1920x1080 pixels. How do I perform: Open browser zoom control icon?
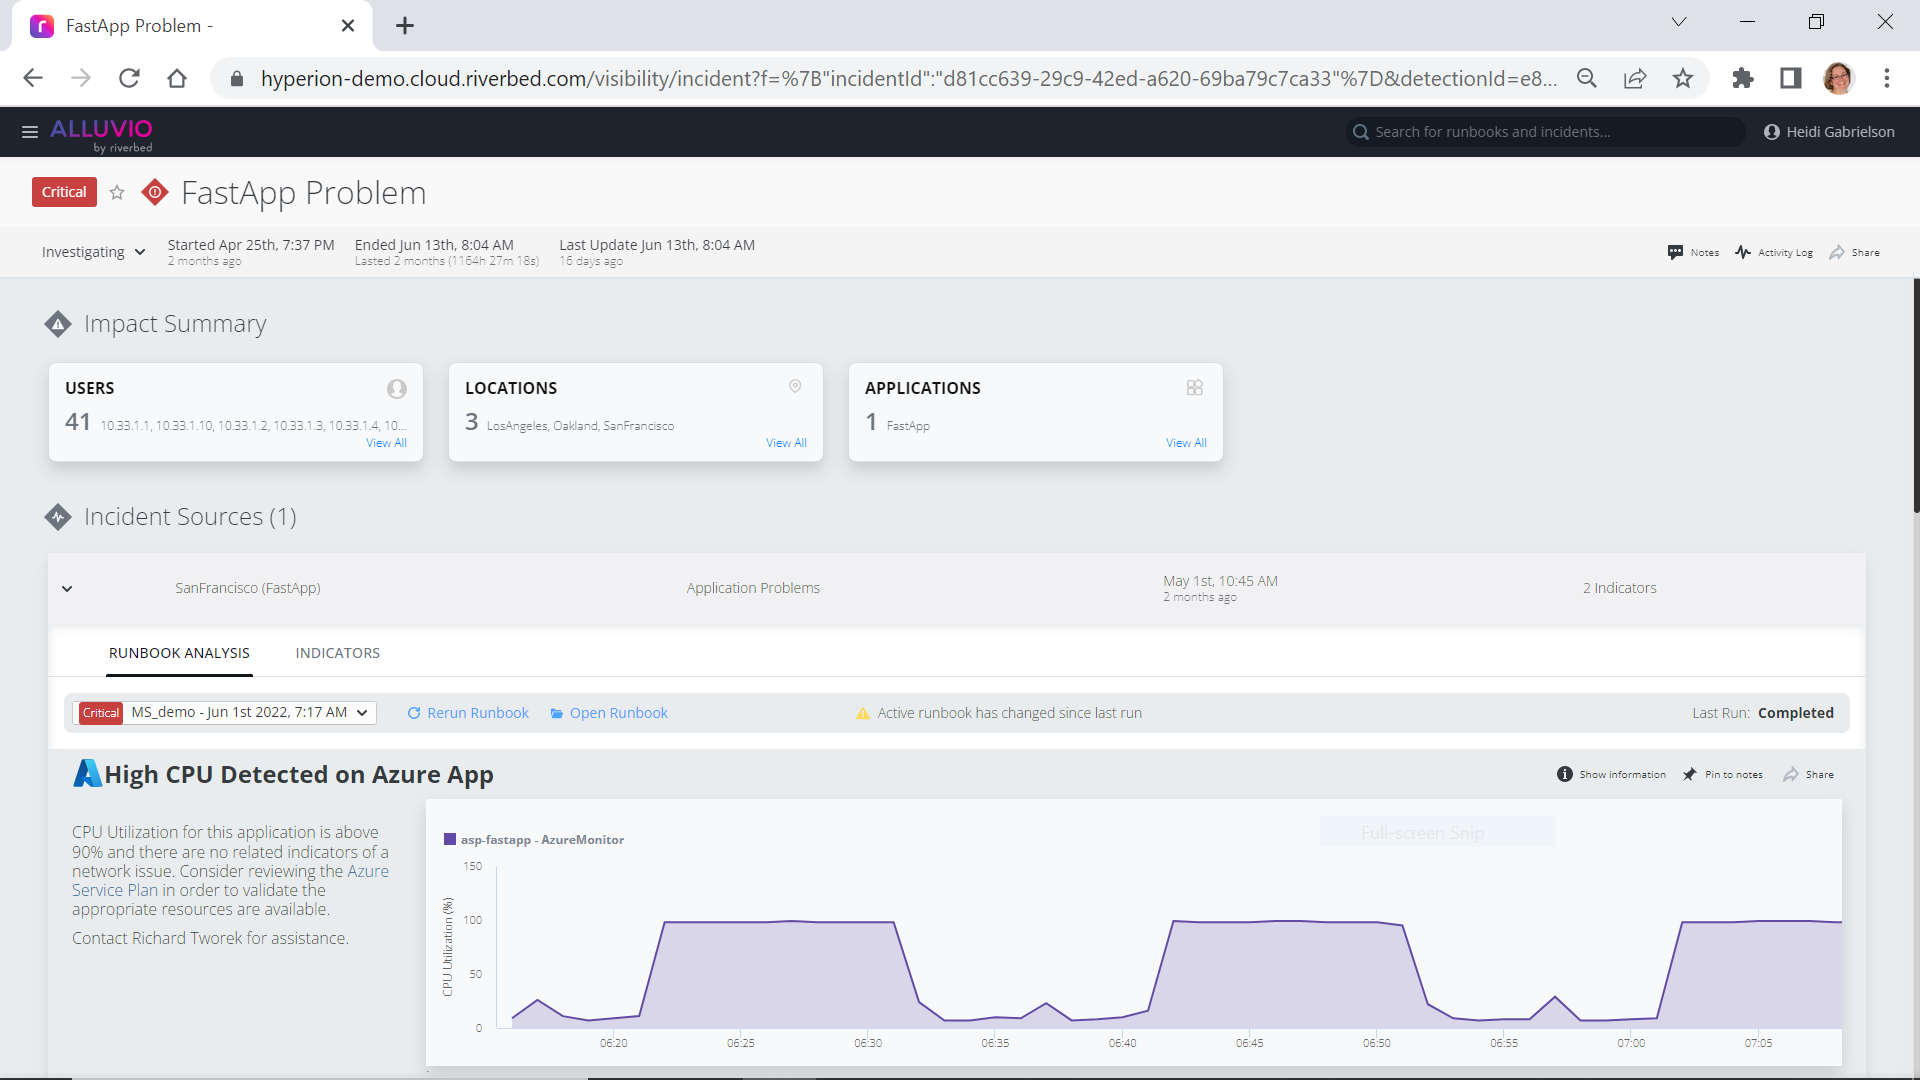click(1587, 78)
